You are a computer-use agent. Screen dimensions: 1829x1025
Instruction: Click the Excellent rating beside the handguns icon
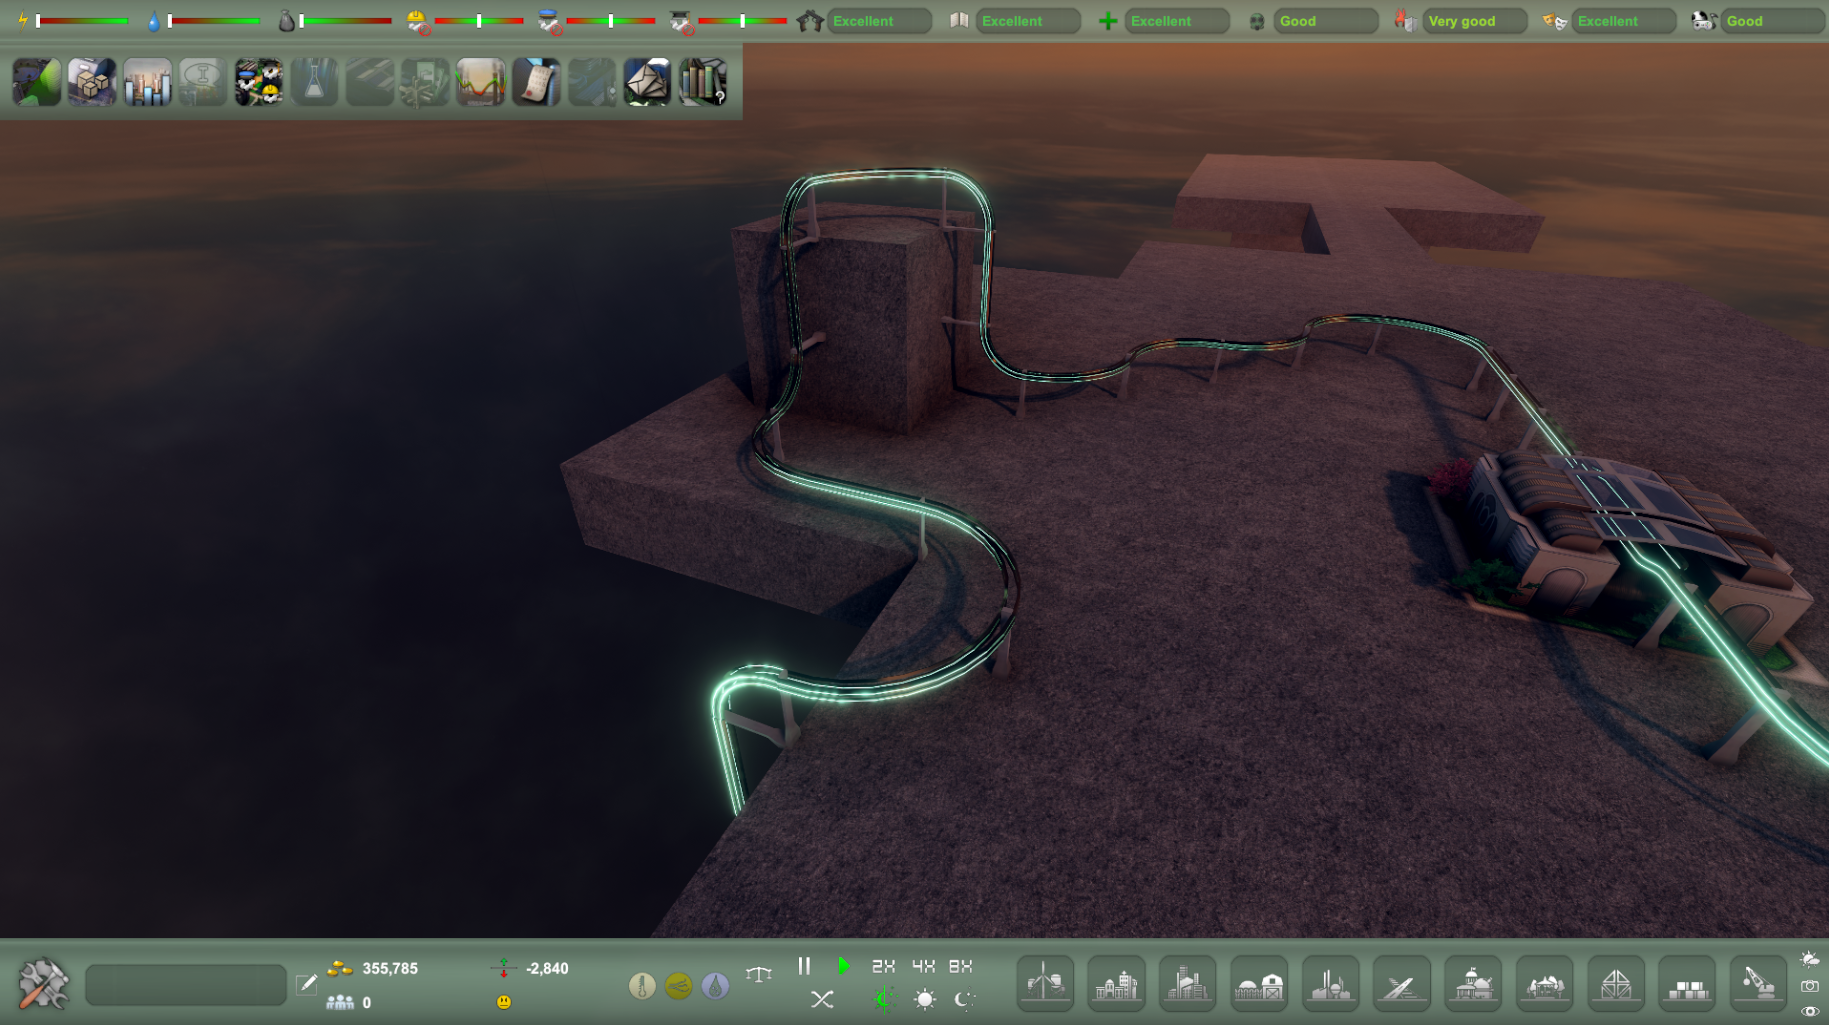[x=879, y=21]
